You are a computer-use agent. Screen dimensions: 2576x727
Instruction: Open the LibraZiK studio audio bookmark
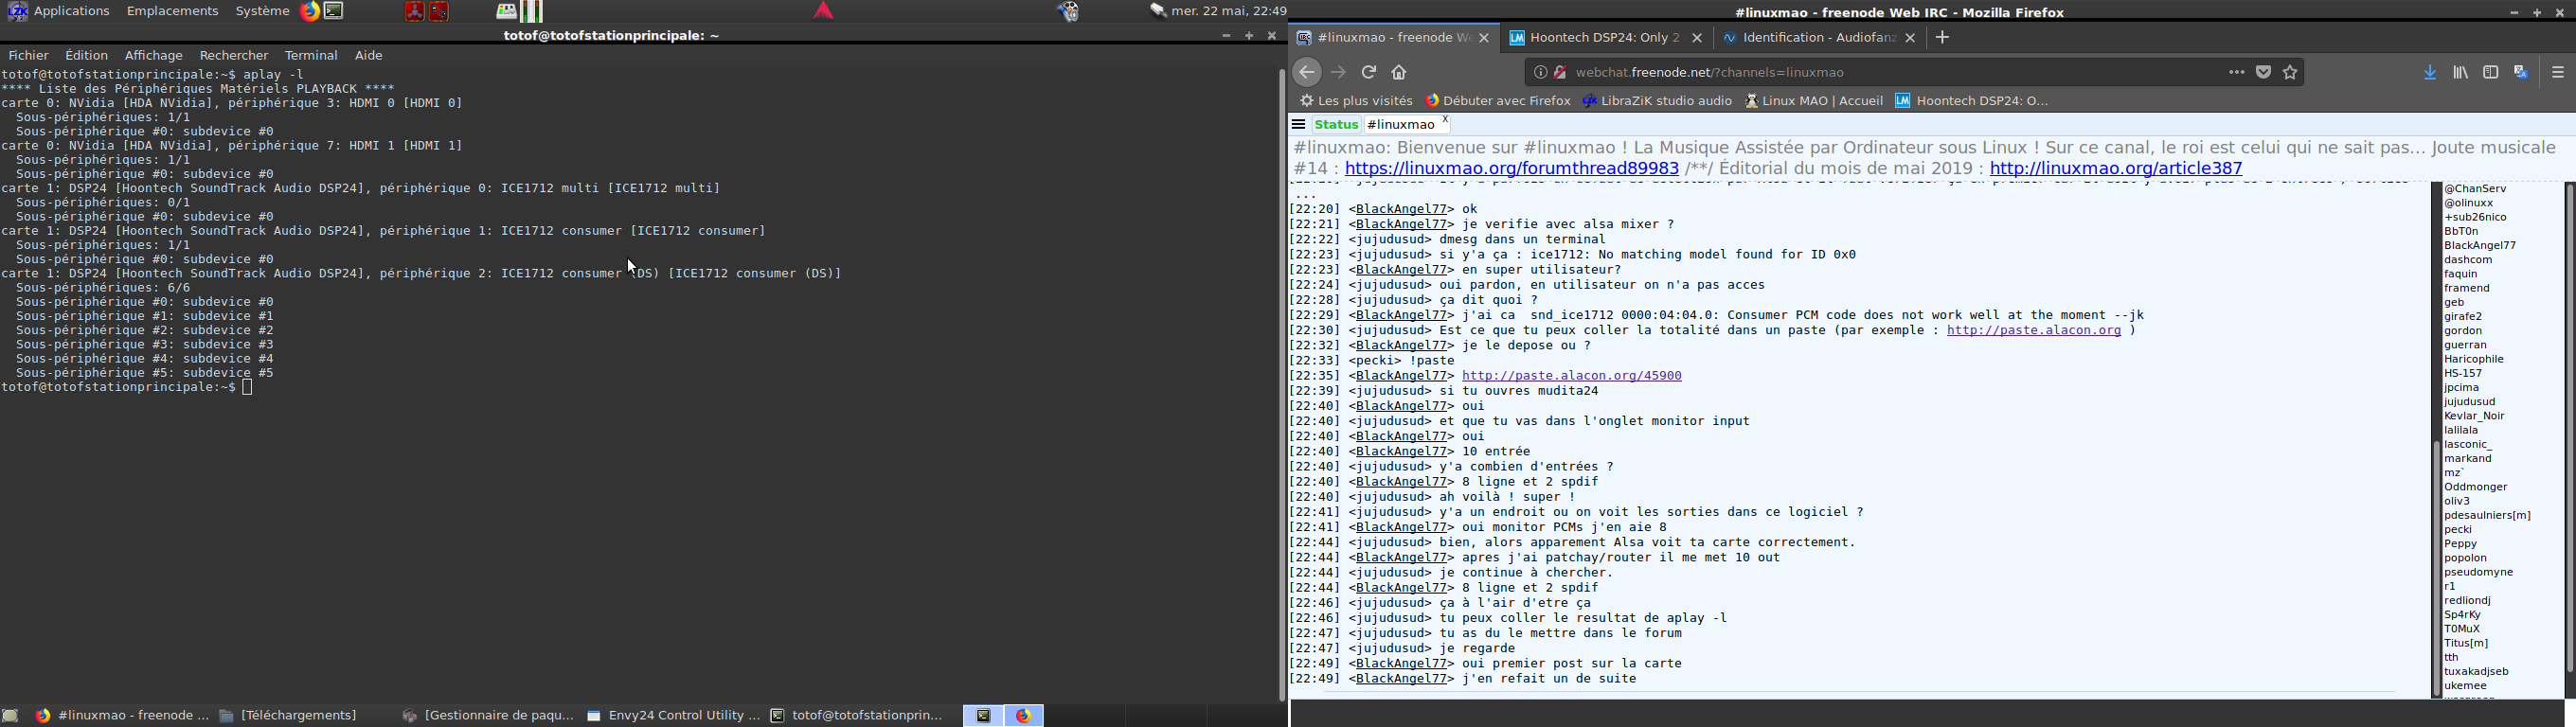point(1657,101)
